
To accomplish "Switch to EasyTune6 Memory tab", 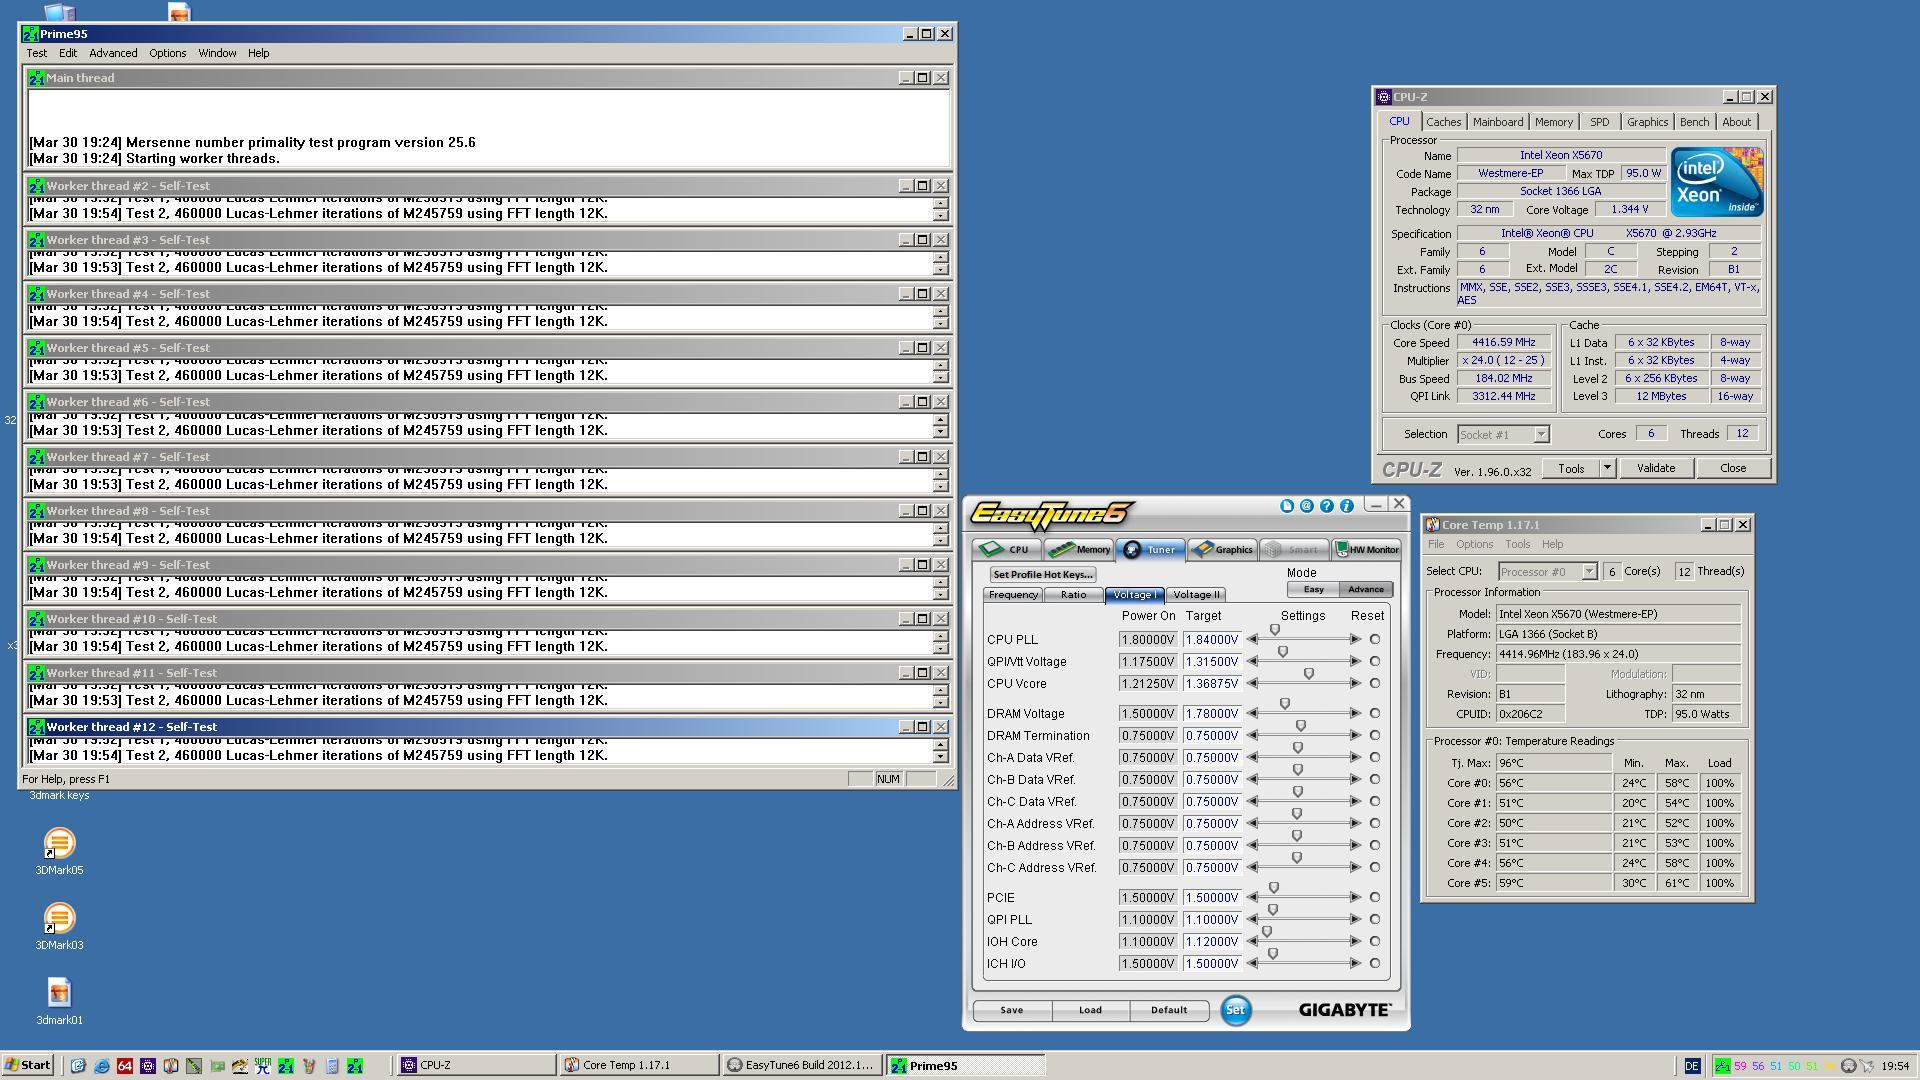I will (x=1080, y=549).
